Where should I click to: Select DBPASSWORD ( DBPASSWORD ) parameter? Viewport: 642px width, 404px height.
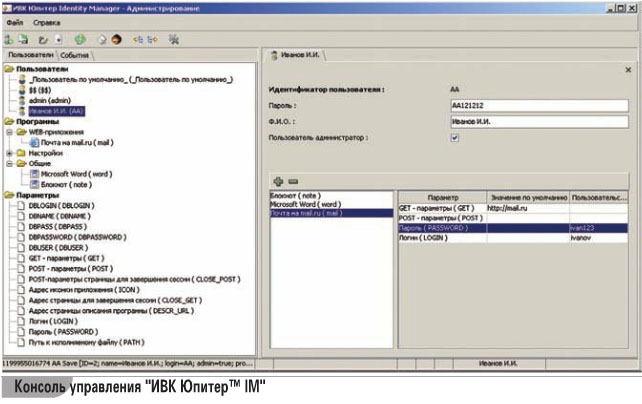pos(77,237)
